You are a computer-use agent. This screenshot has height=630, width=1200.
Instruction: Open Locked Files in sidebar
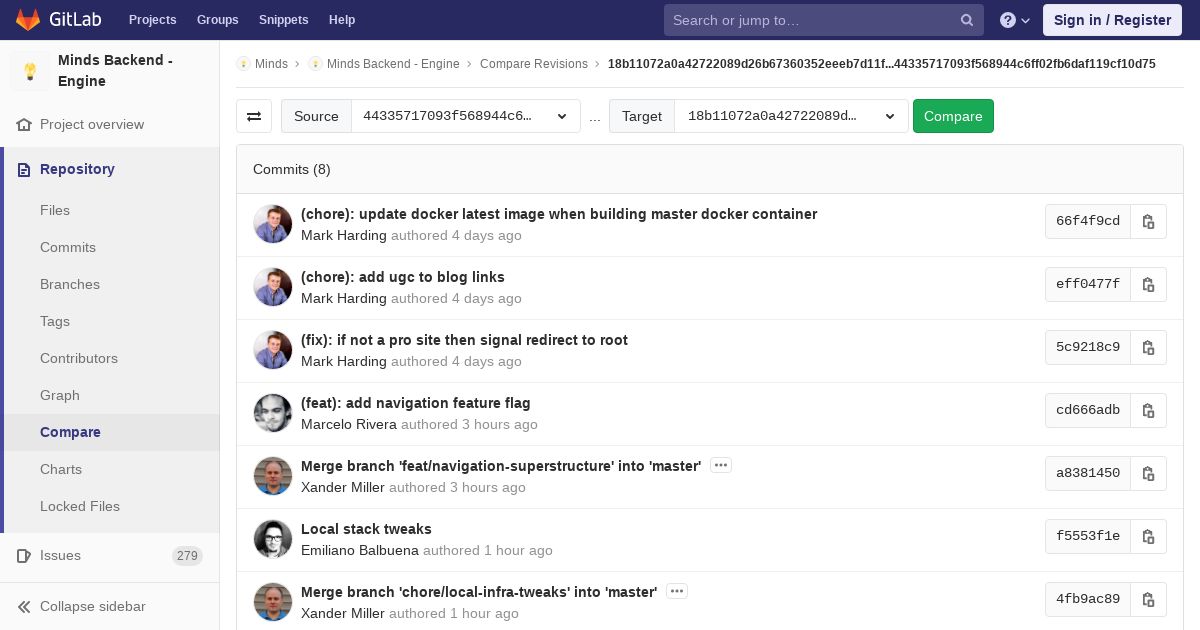[80, 507]
